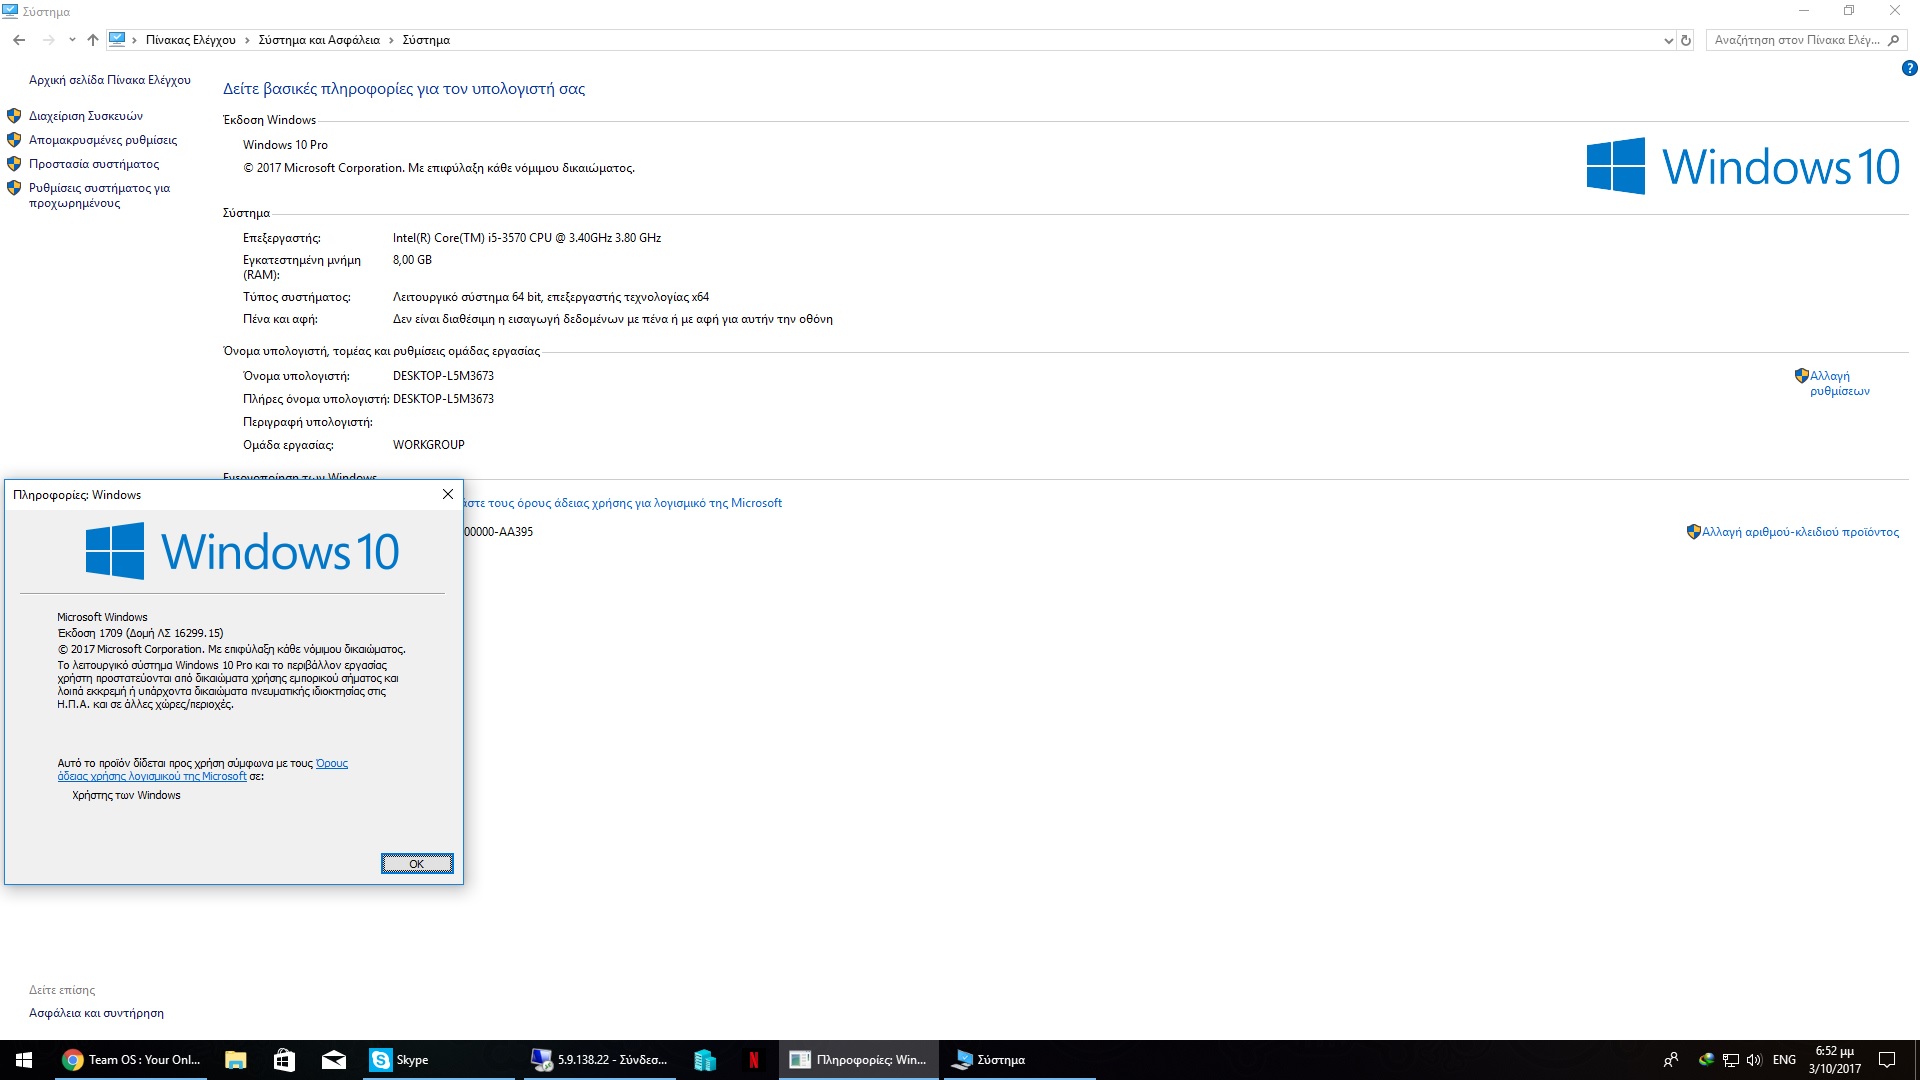This screenshot has width=1920, height=1080.
Task: Open clock and calendar showing 6:52 μμ
Action: tap(1835, 1060)
